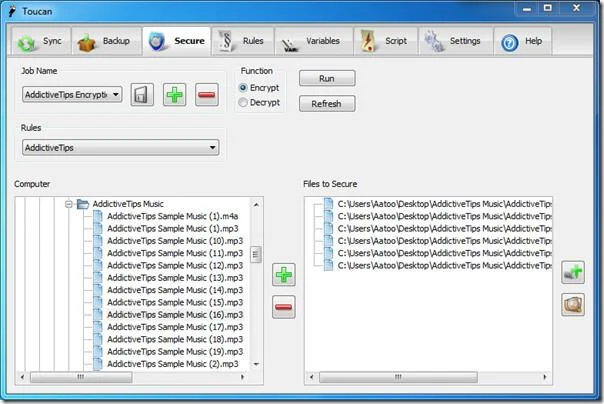Select the Decrypt radio button

click(243, 102)
